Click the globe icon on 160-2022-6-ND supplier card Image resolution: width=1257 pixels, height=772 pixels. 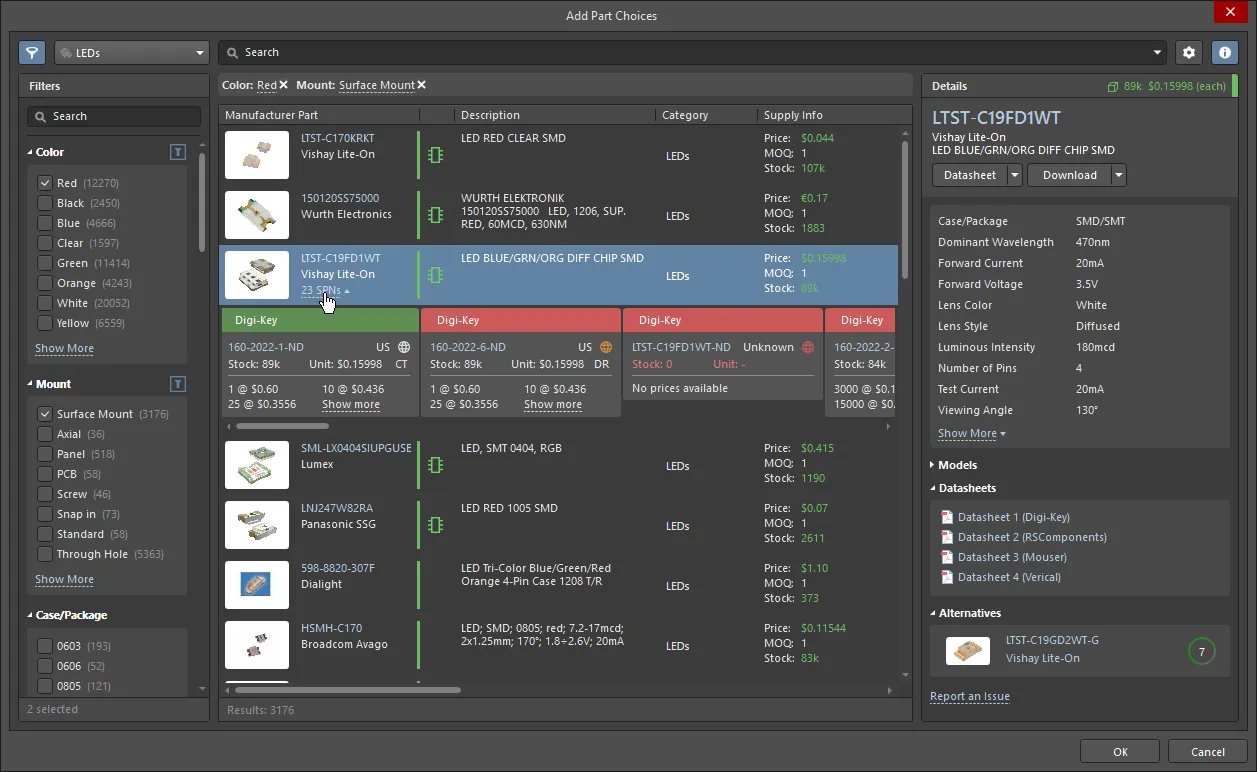click(606, 347)
